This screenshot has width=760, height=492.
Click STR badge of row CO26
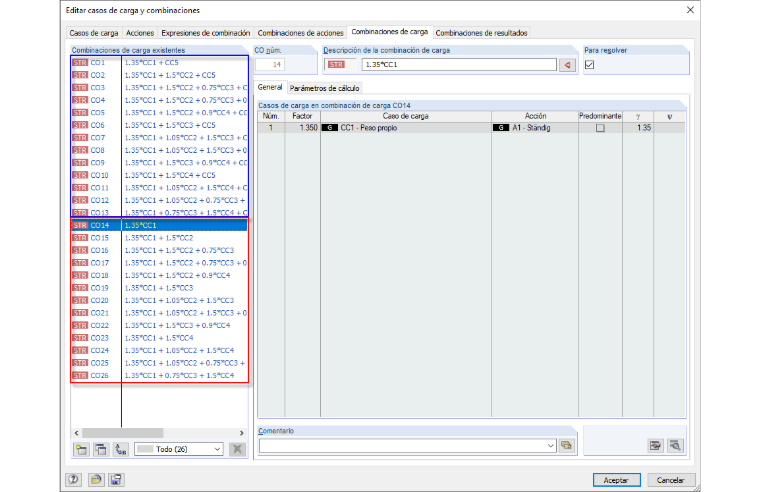pyautogui.click(x=80, y=375)
